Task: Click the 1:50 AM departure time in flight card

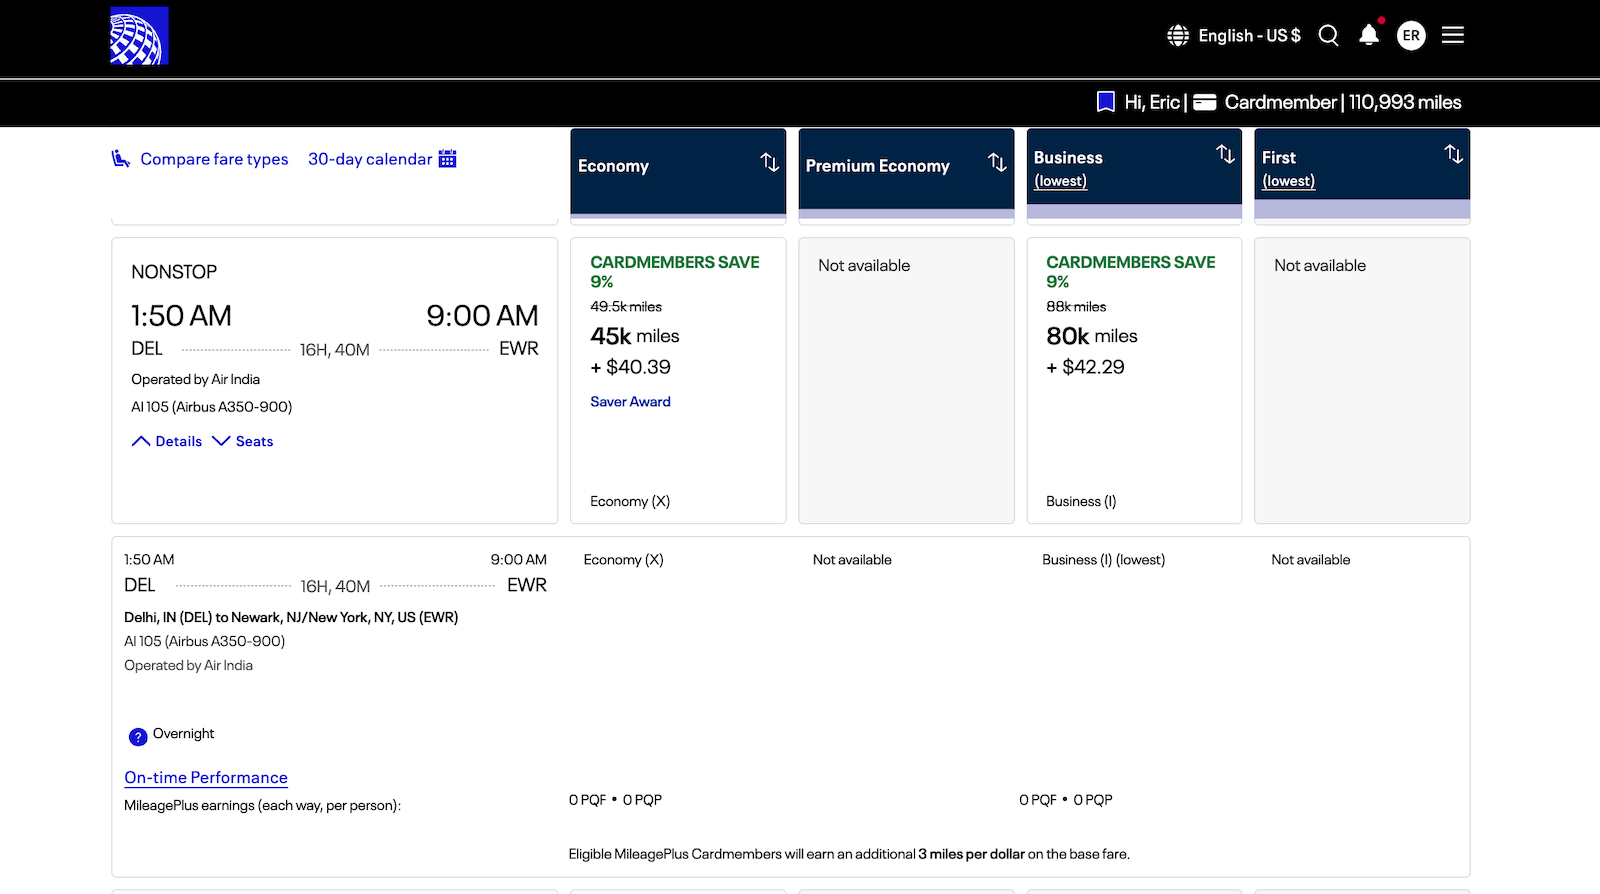Action: 181,316
